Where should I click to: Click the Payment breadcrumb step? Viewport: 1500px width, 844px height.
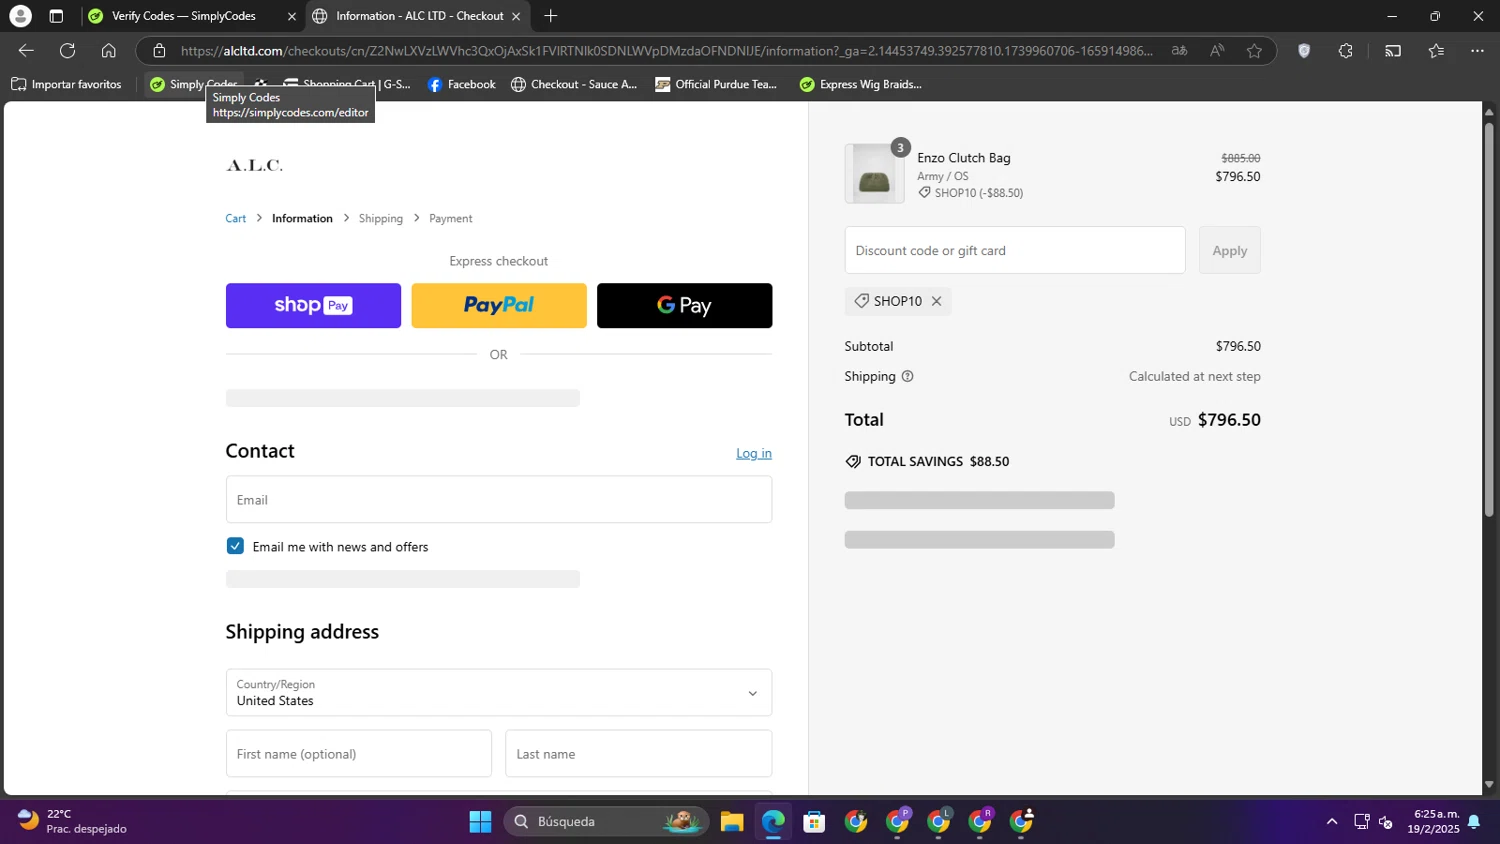(x=451, y=218)
